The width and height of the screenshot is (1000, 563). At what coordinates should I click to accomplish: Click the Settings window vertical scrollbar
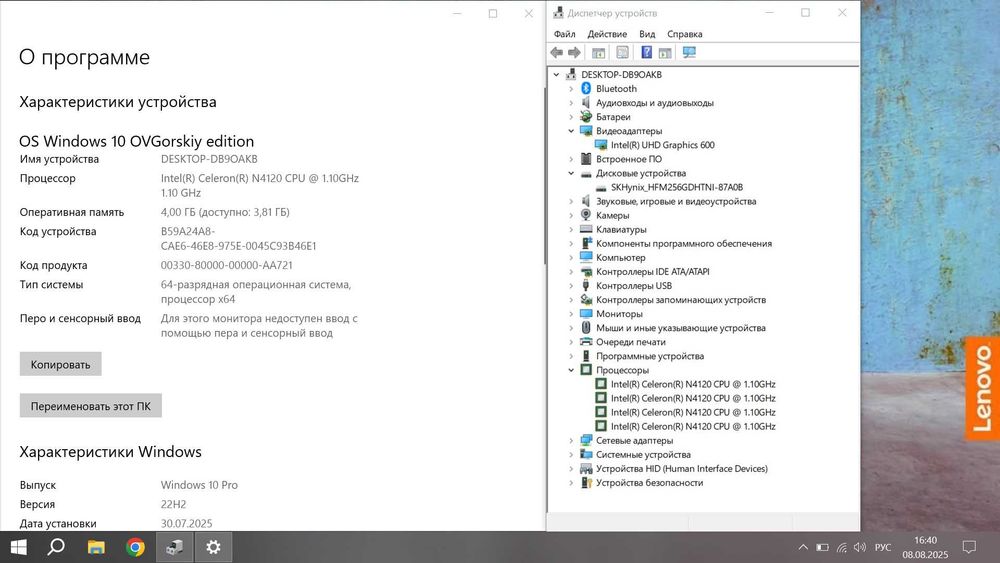(545, 175)
